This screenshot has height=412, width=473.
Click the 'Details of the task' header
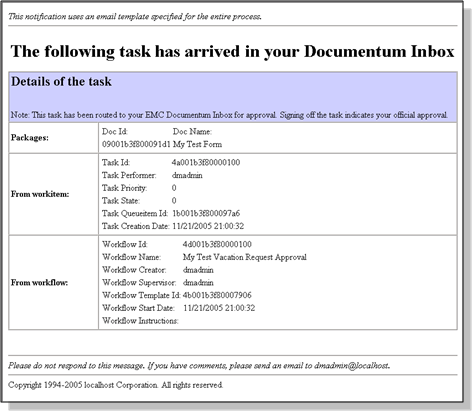(x=61, y=82)
